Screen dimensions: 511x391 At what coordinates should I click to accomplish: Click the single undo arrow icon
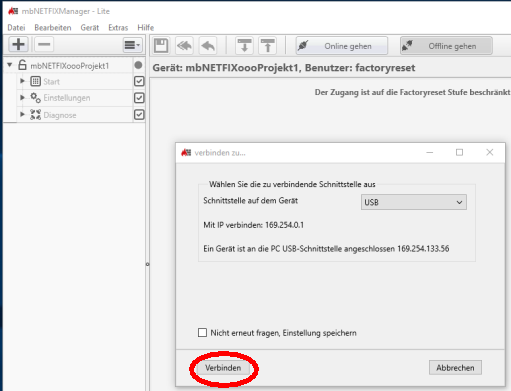[208, 45]
